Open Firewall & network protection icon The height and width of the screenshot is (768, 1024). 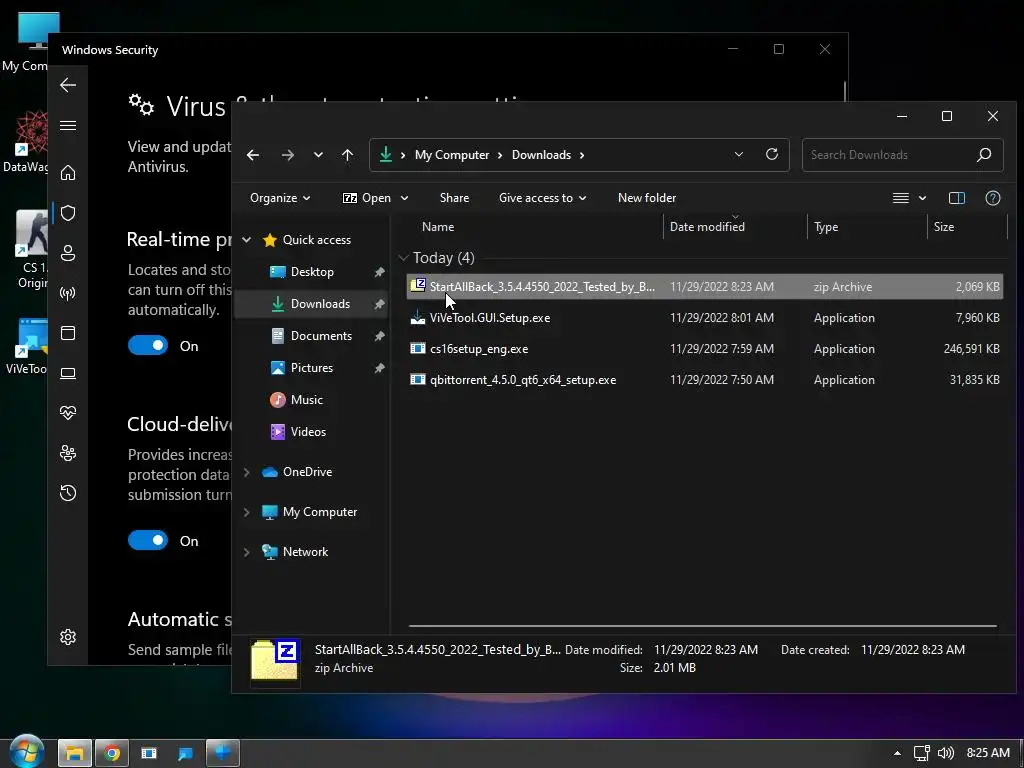[x=68, y=293]
